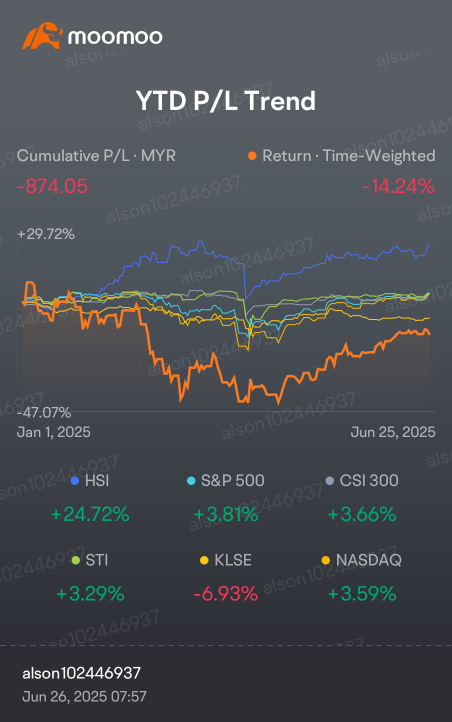
Task: Select the KLSE -6.93% value
Action: click(x=226, y=594)
